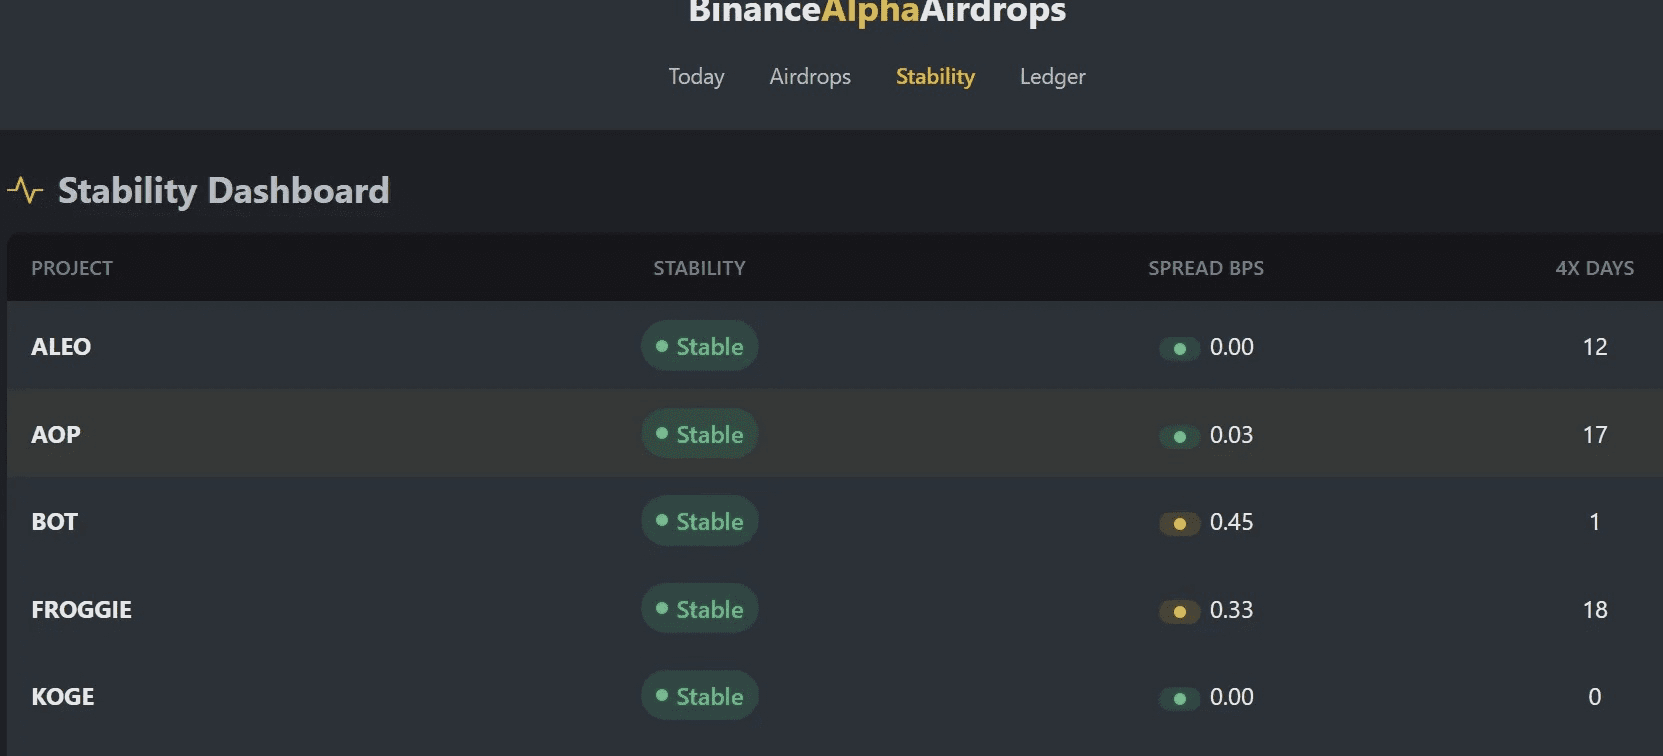Screen dimensions: 1663x756
Task: Click KOGE's green spread indicator dot
Action: [1180, 698]
